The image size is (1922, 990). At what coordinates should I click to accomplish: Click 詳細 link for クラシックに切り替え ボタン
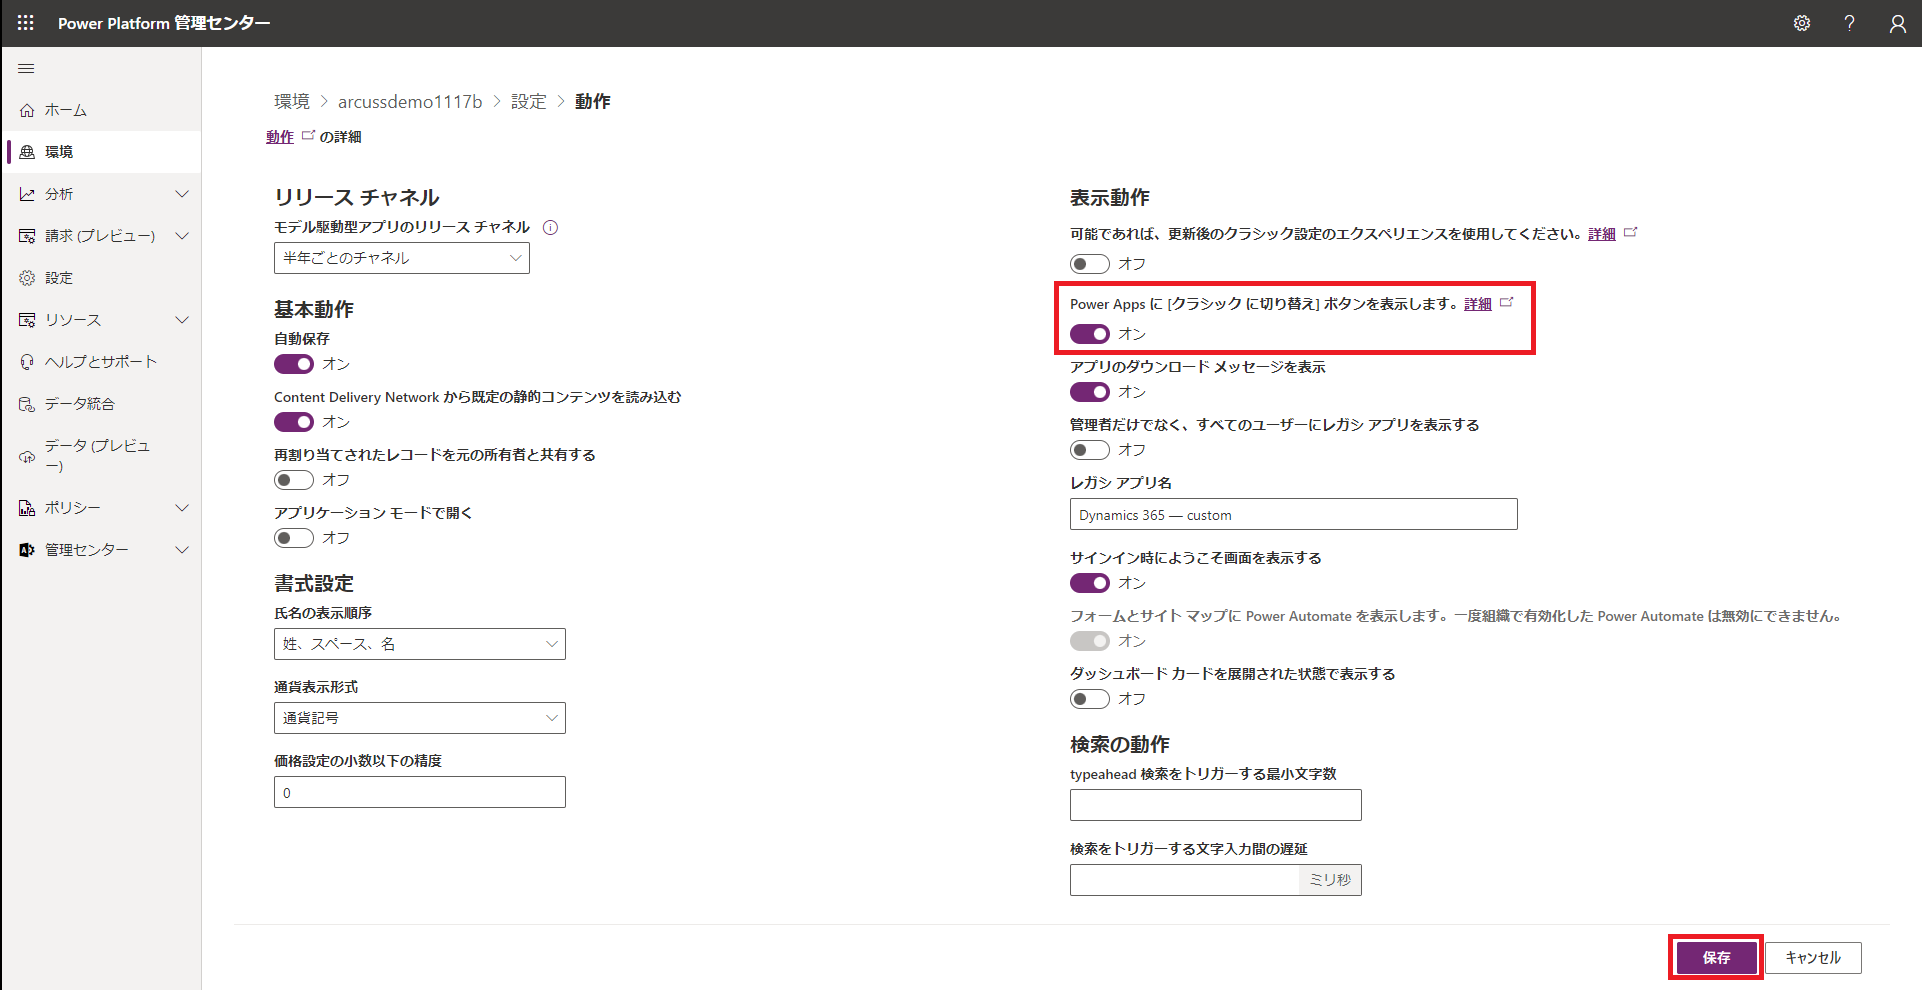[1478, 304]
